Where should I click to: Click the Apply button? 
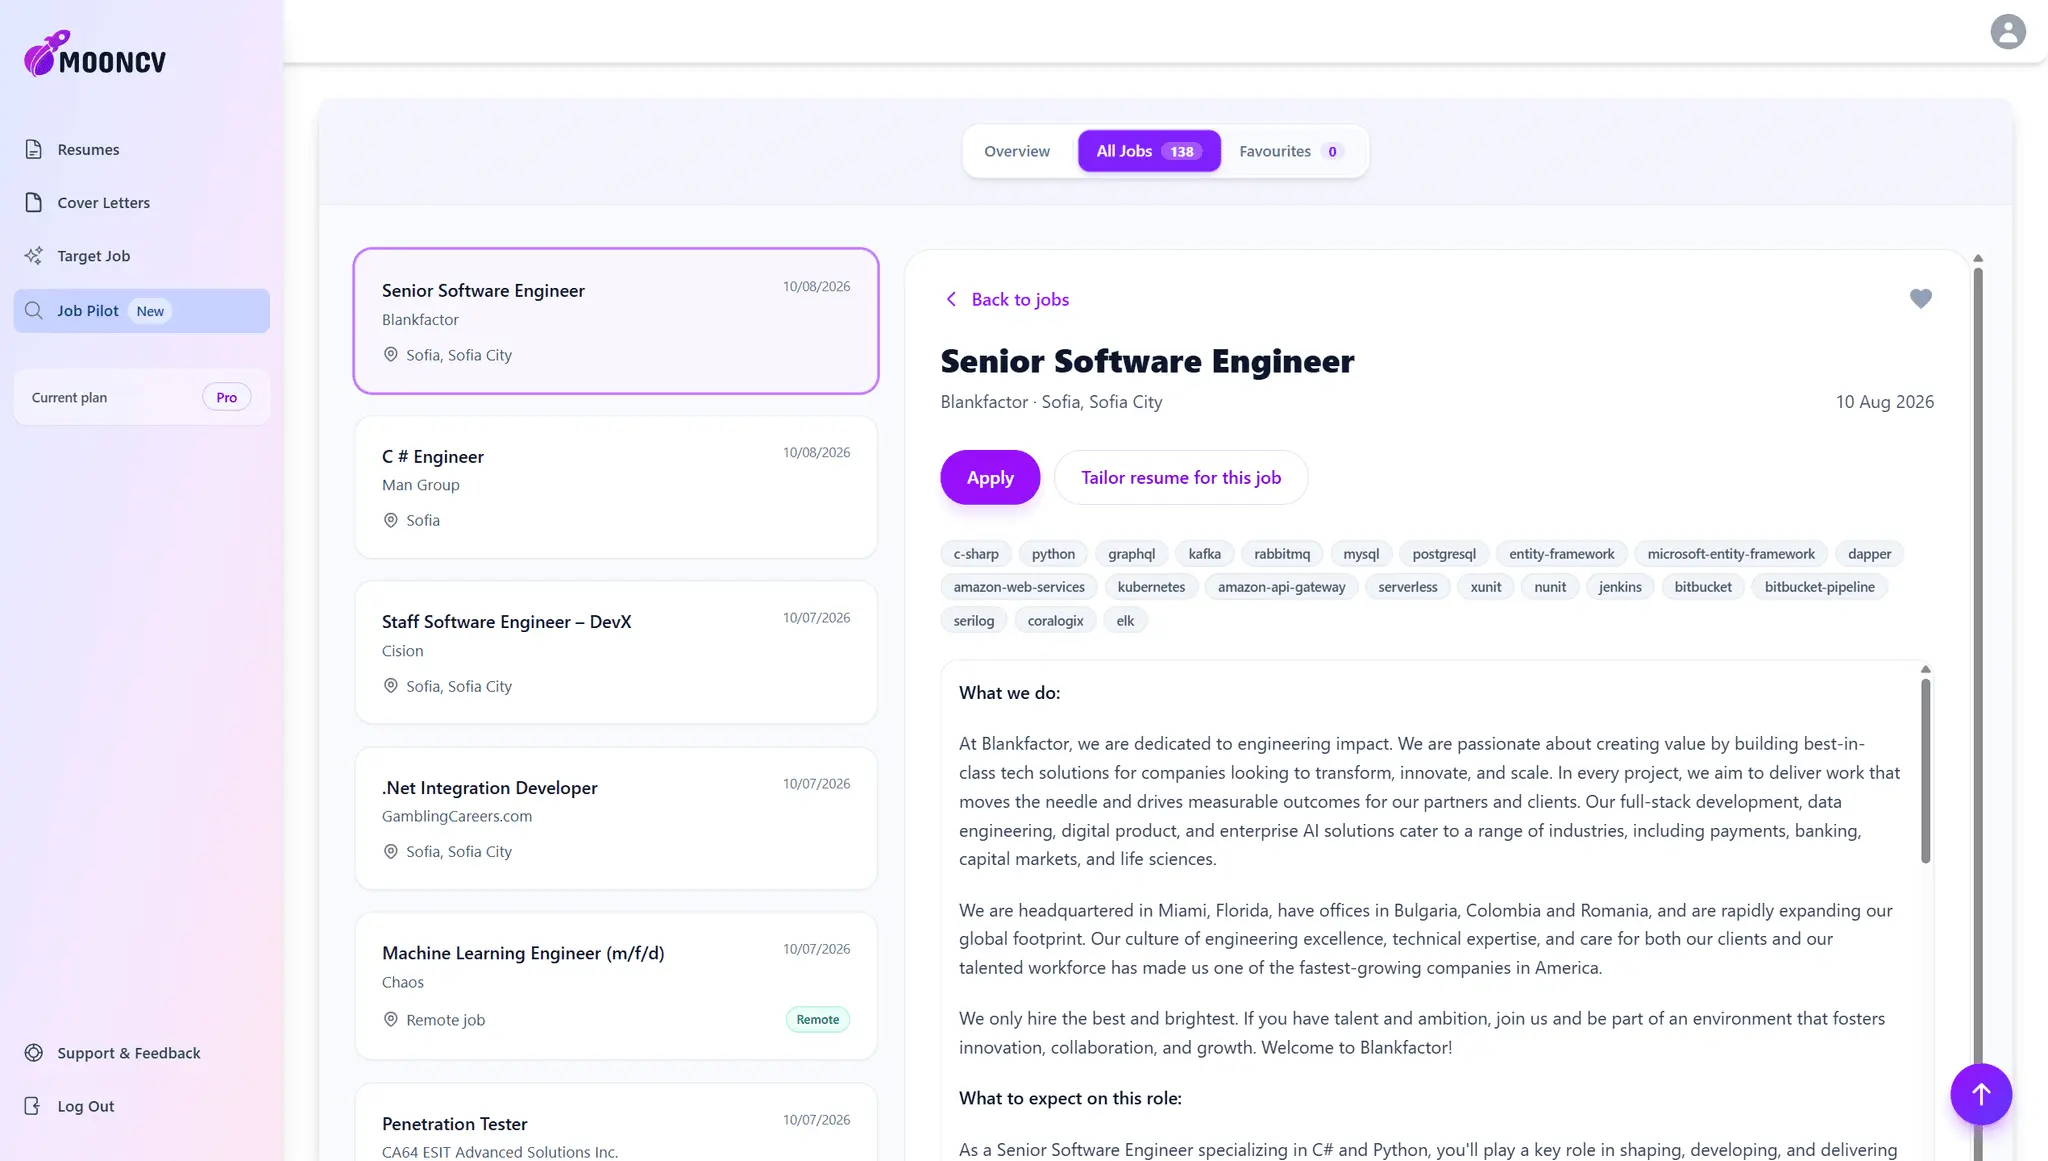coord(990,477)
